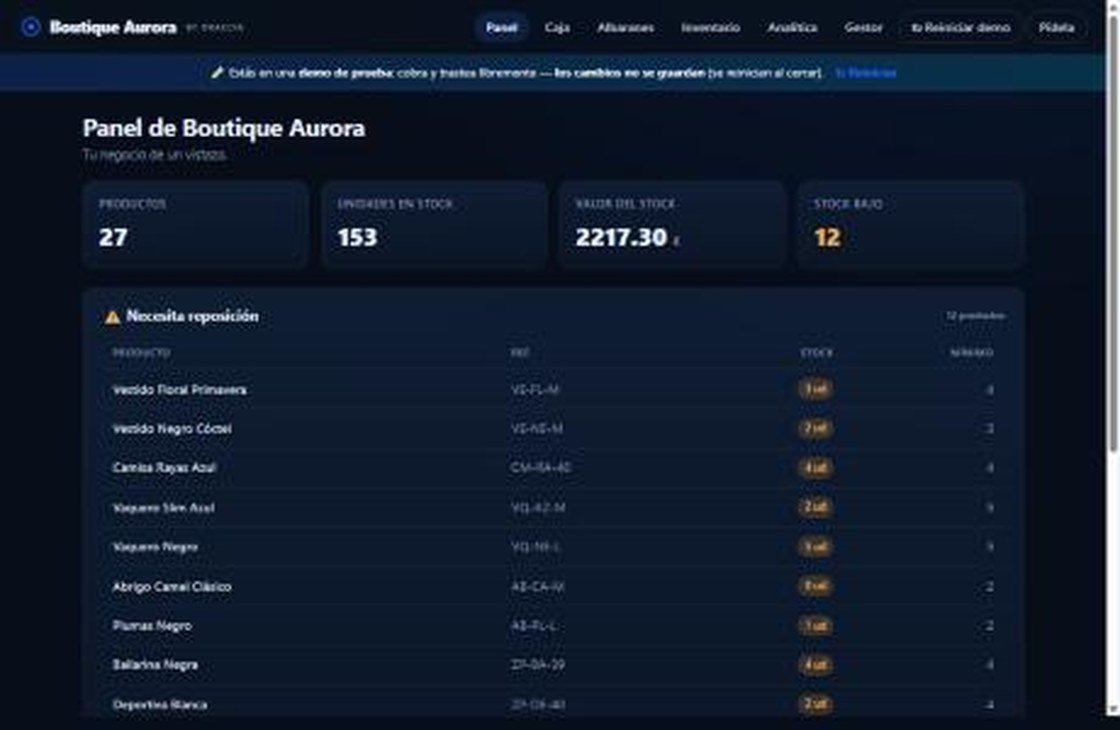
Task: Click the Boutique Aurora circular logo icon
Action: coord(31,27)
